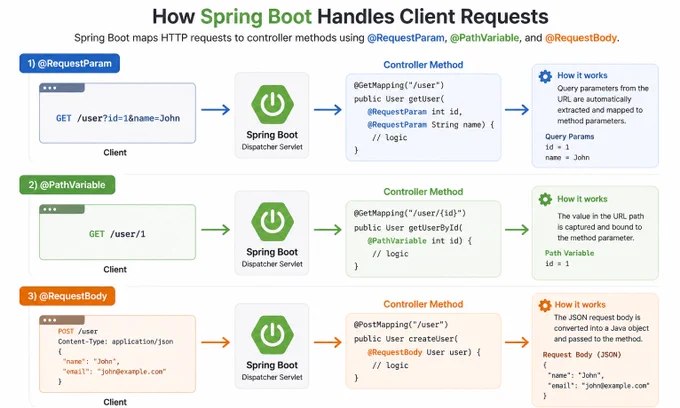Click the Spring Boot logo in the @PathVariable row
Screen dimensions: 680x408
(x=272, y=222)
